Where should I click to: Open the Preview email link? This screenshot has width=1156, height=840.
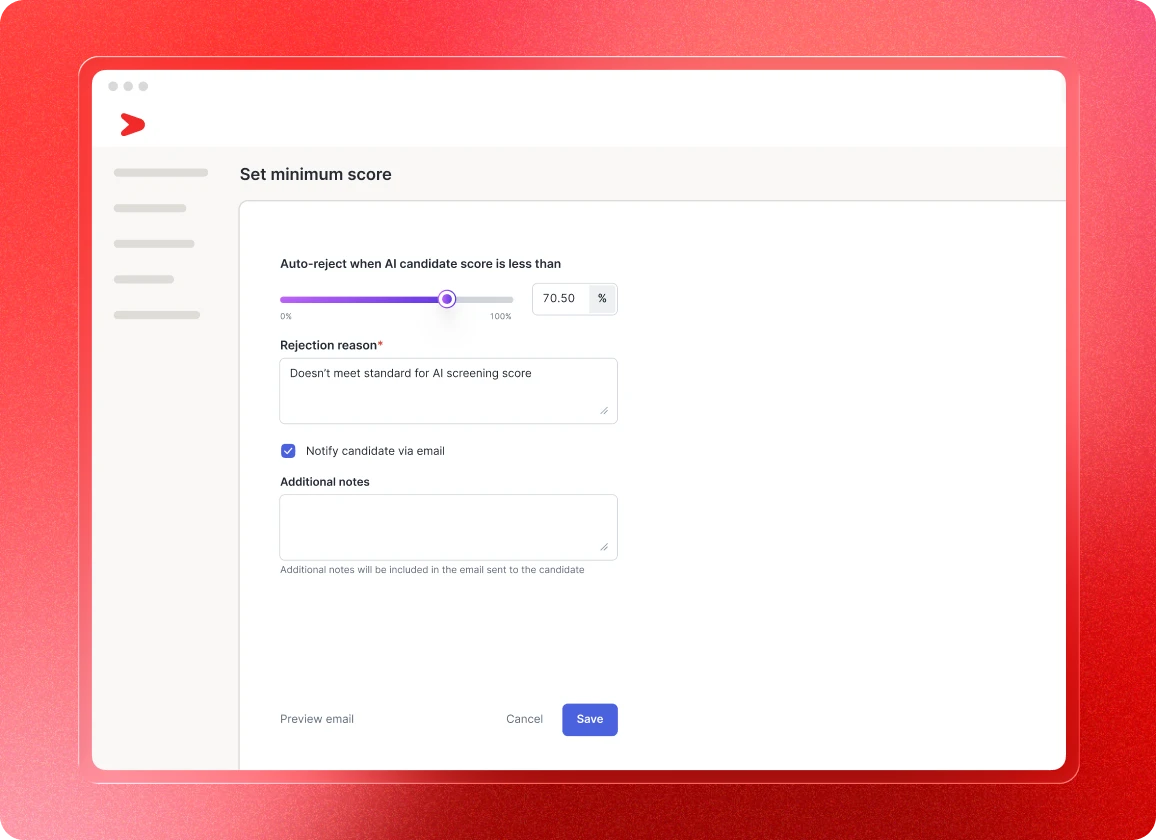[x=317, y=719]
